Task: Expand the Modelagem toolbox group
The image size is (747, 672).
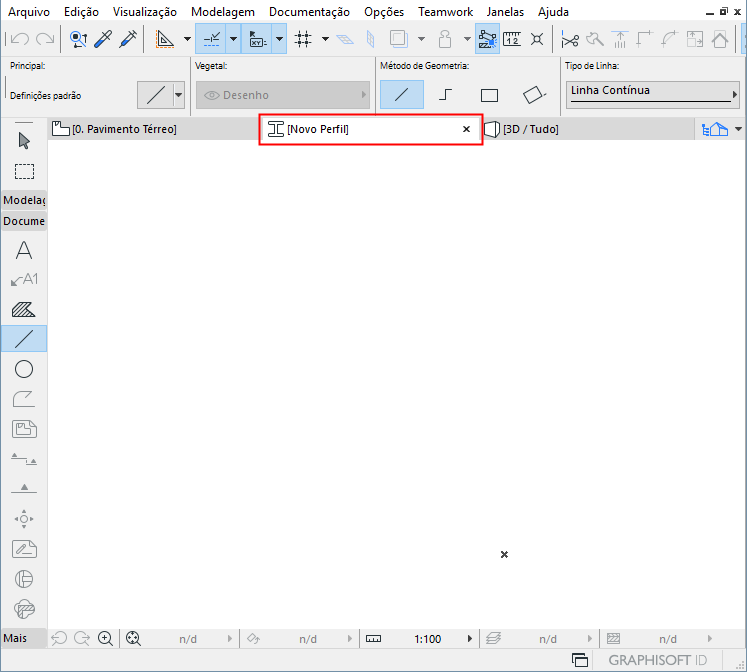Action: pos(24,200)
